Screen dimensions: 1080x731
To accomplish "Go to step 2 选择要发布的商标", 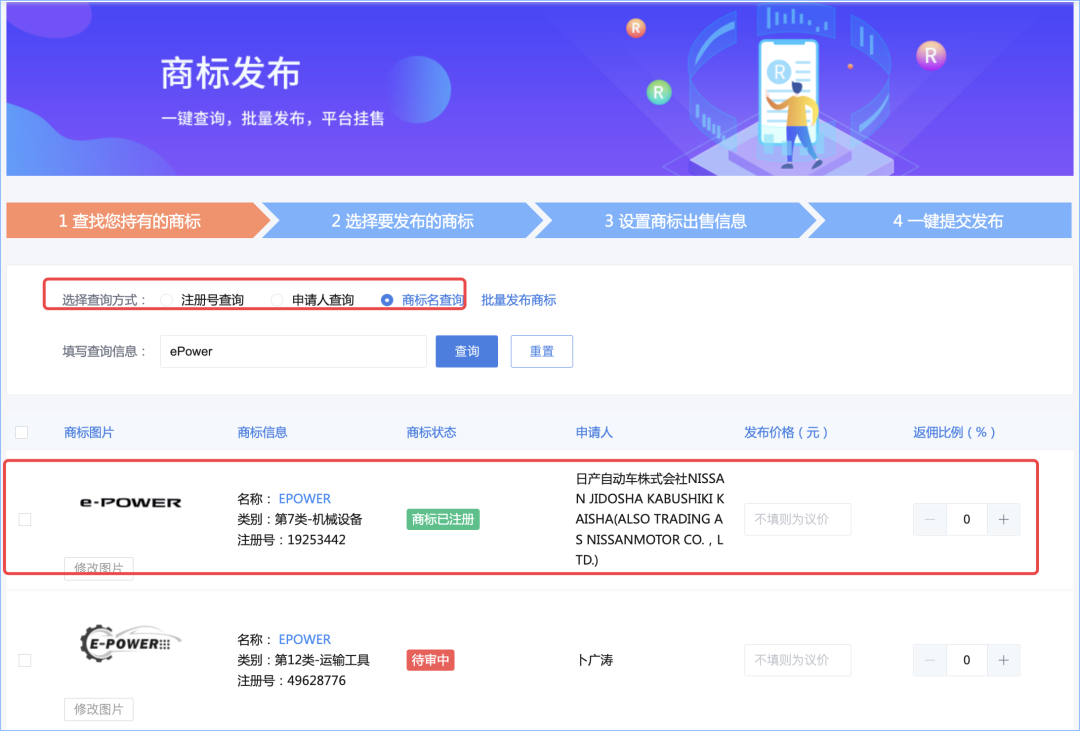I will [x=403, y=220].
